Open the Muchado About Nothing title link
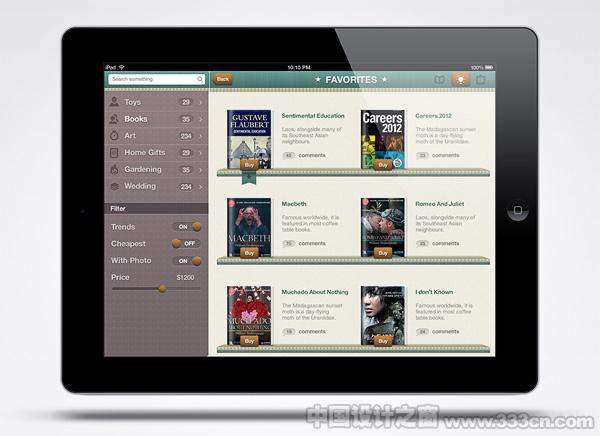The height and width of the screenshot is (436, 600). tap(315, 292)
